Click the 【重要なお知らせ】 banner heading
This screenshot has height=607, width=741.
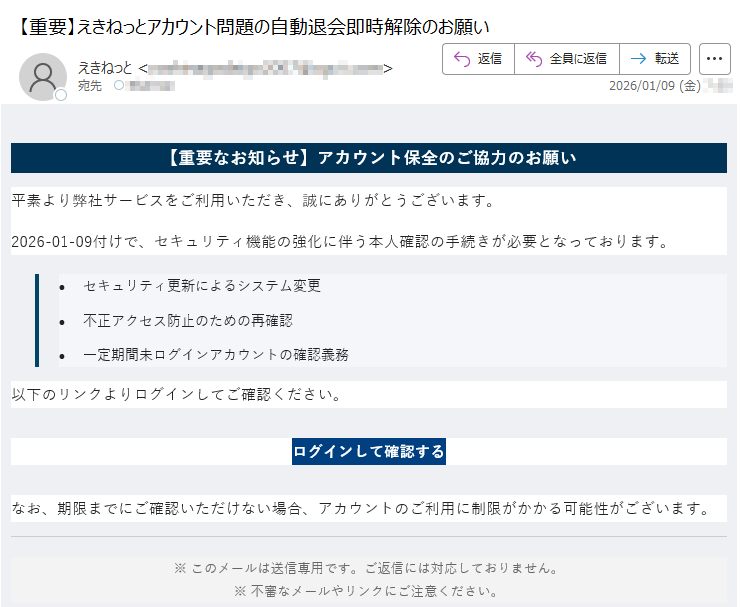pyautogui.click(x=369, y=158)
